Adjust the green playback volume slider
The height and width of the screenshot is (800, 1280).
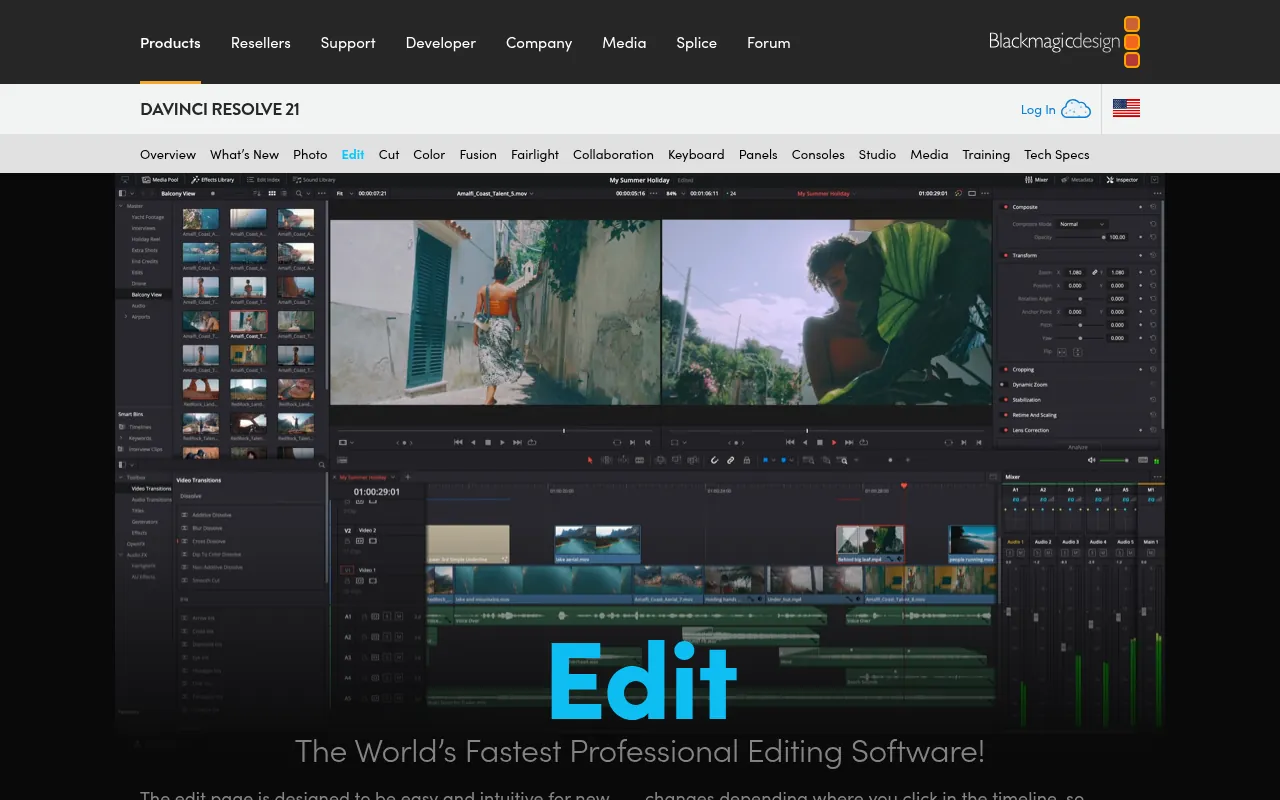(x=1114, y=460)
